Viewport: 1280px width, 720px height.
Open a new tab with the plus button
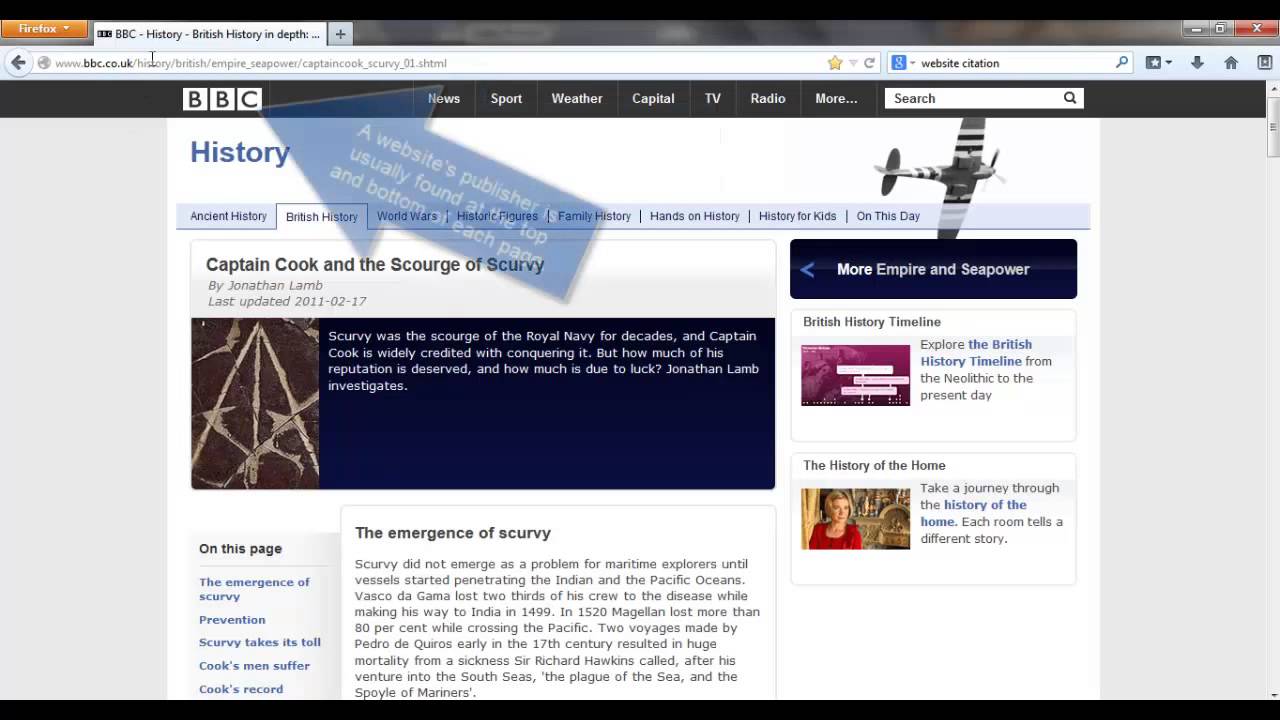point(340,34)
